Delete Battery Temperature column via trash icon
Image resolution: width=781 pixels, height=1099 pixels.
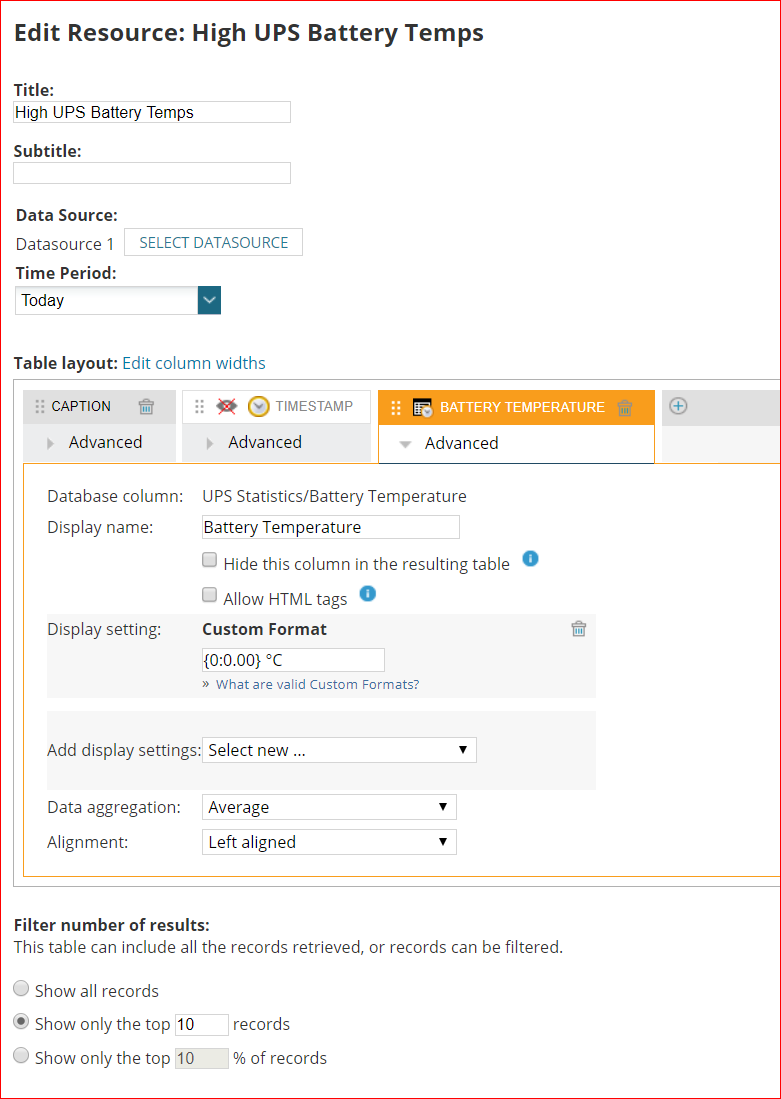625,408
